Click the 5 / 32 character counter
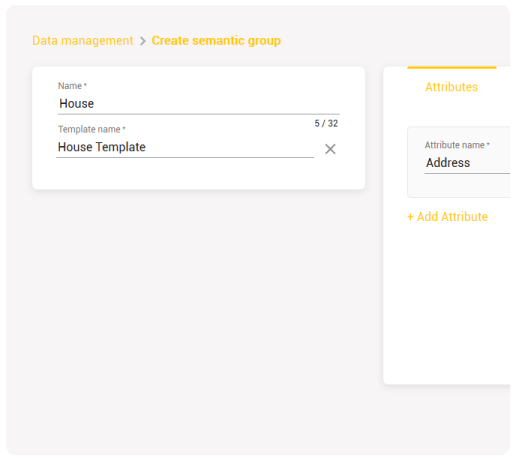This screenshot has height=460, width=515. (x=326, y=123)
